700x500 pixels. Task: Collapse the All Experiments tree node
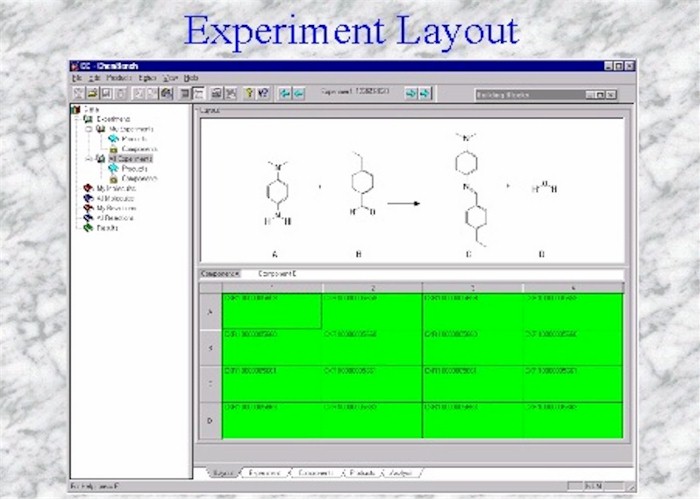pyautogui.click(x=88, y=158)
